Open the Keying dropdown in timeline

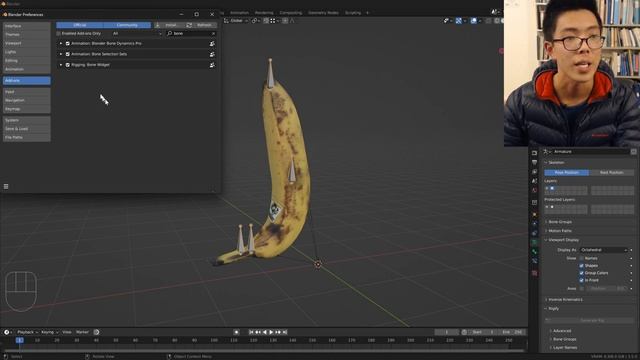point(50,332)
